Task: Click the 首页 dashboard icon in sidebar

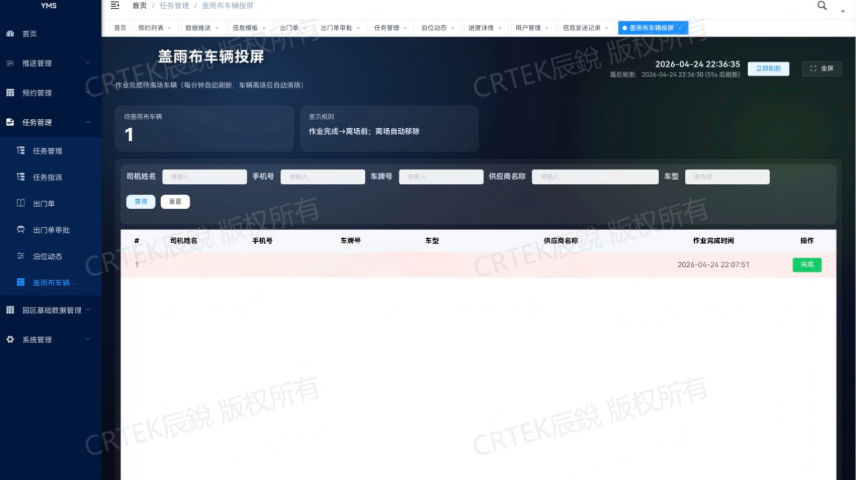Action: (10, 34)
